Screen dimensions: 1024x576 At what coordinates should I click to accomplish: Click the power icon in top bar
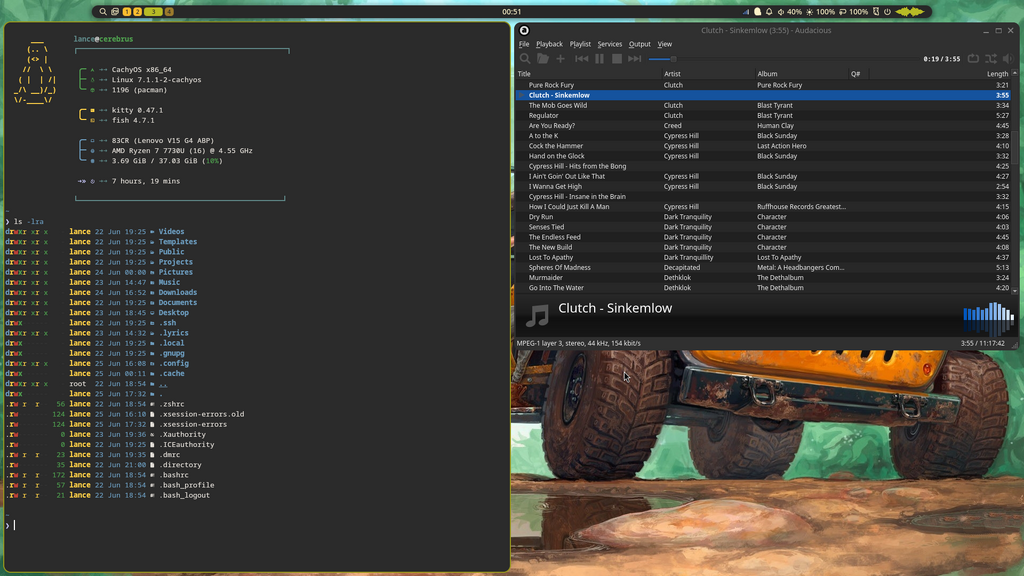(x=887, y=12)
